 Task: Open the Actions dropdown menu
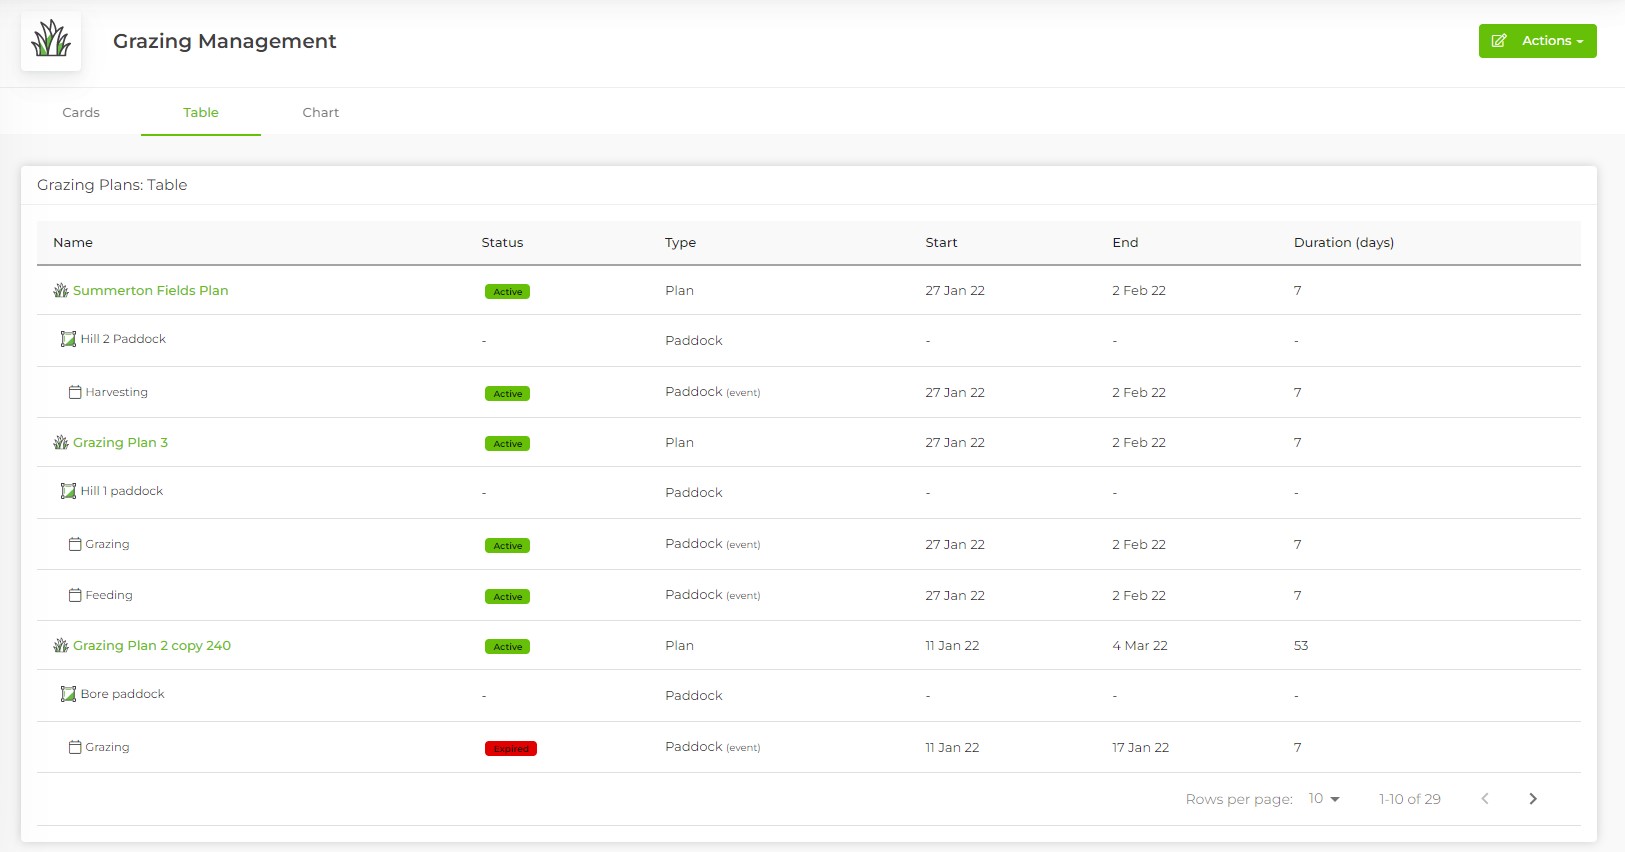(1537, 41)
